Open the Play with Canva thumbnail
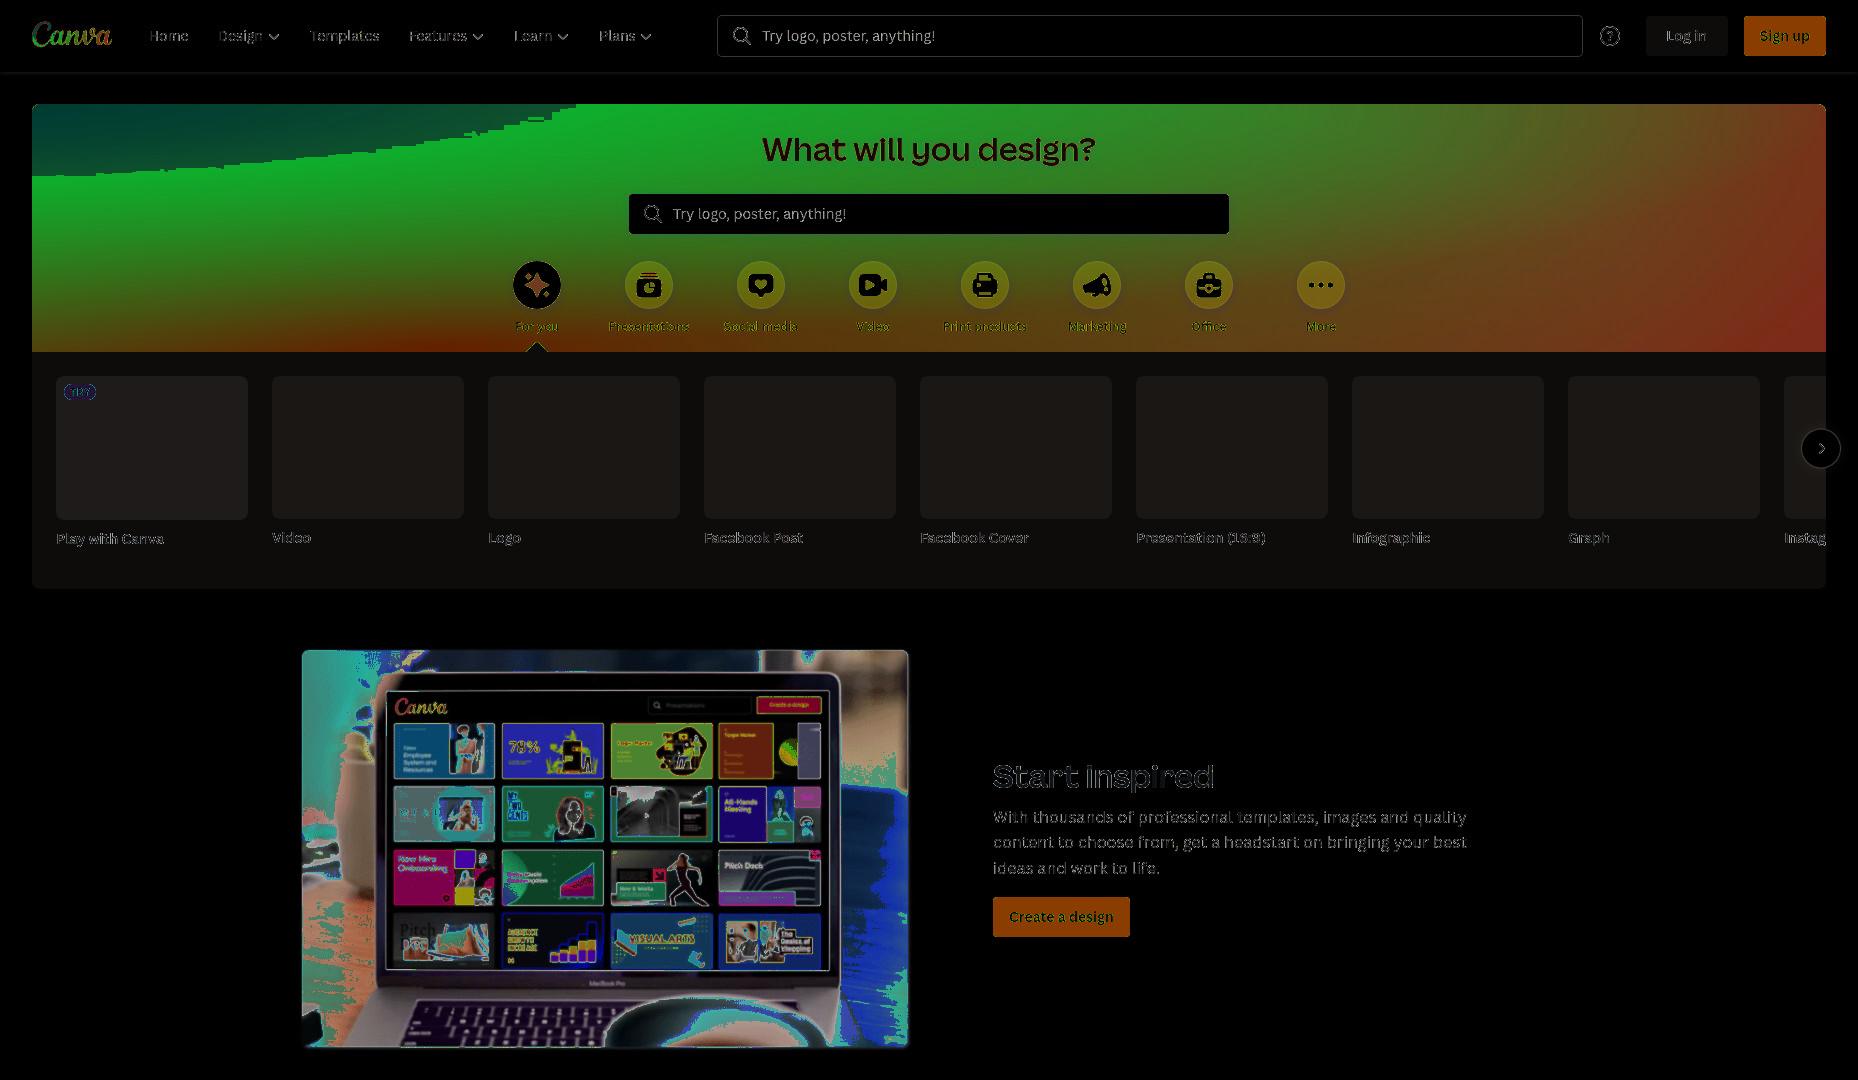Viewport: 1858px width, 1080px height. click(152, 448)
